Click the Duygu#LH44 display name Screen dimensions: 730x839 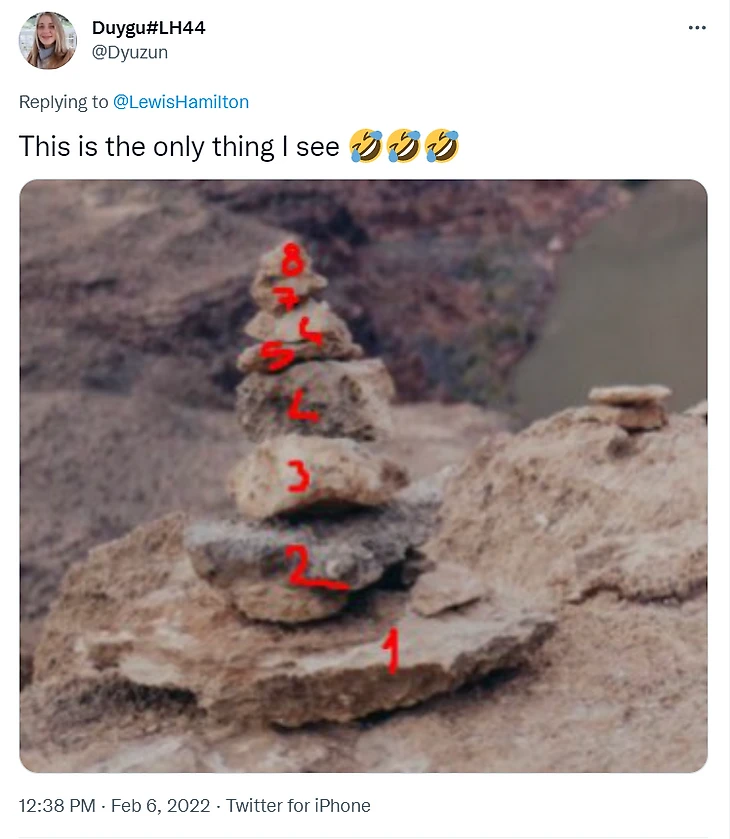pyautogui.click(x=148, y=28)
